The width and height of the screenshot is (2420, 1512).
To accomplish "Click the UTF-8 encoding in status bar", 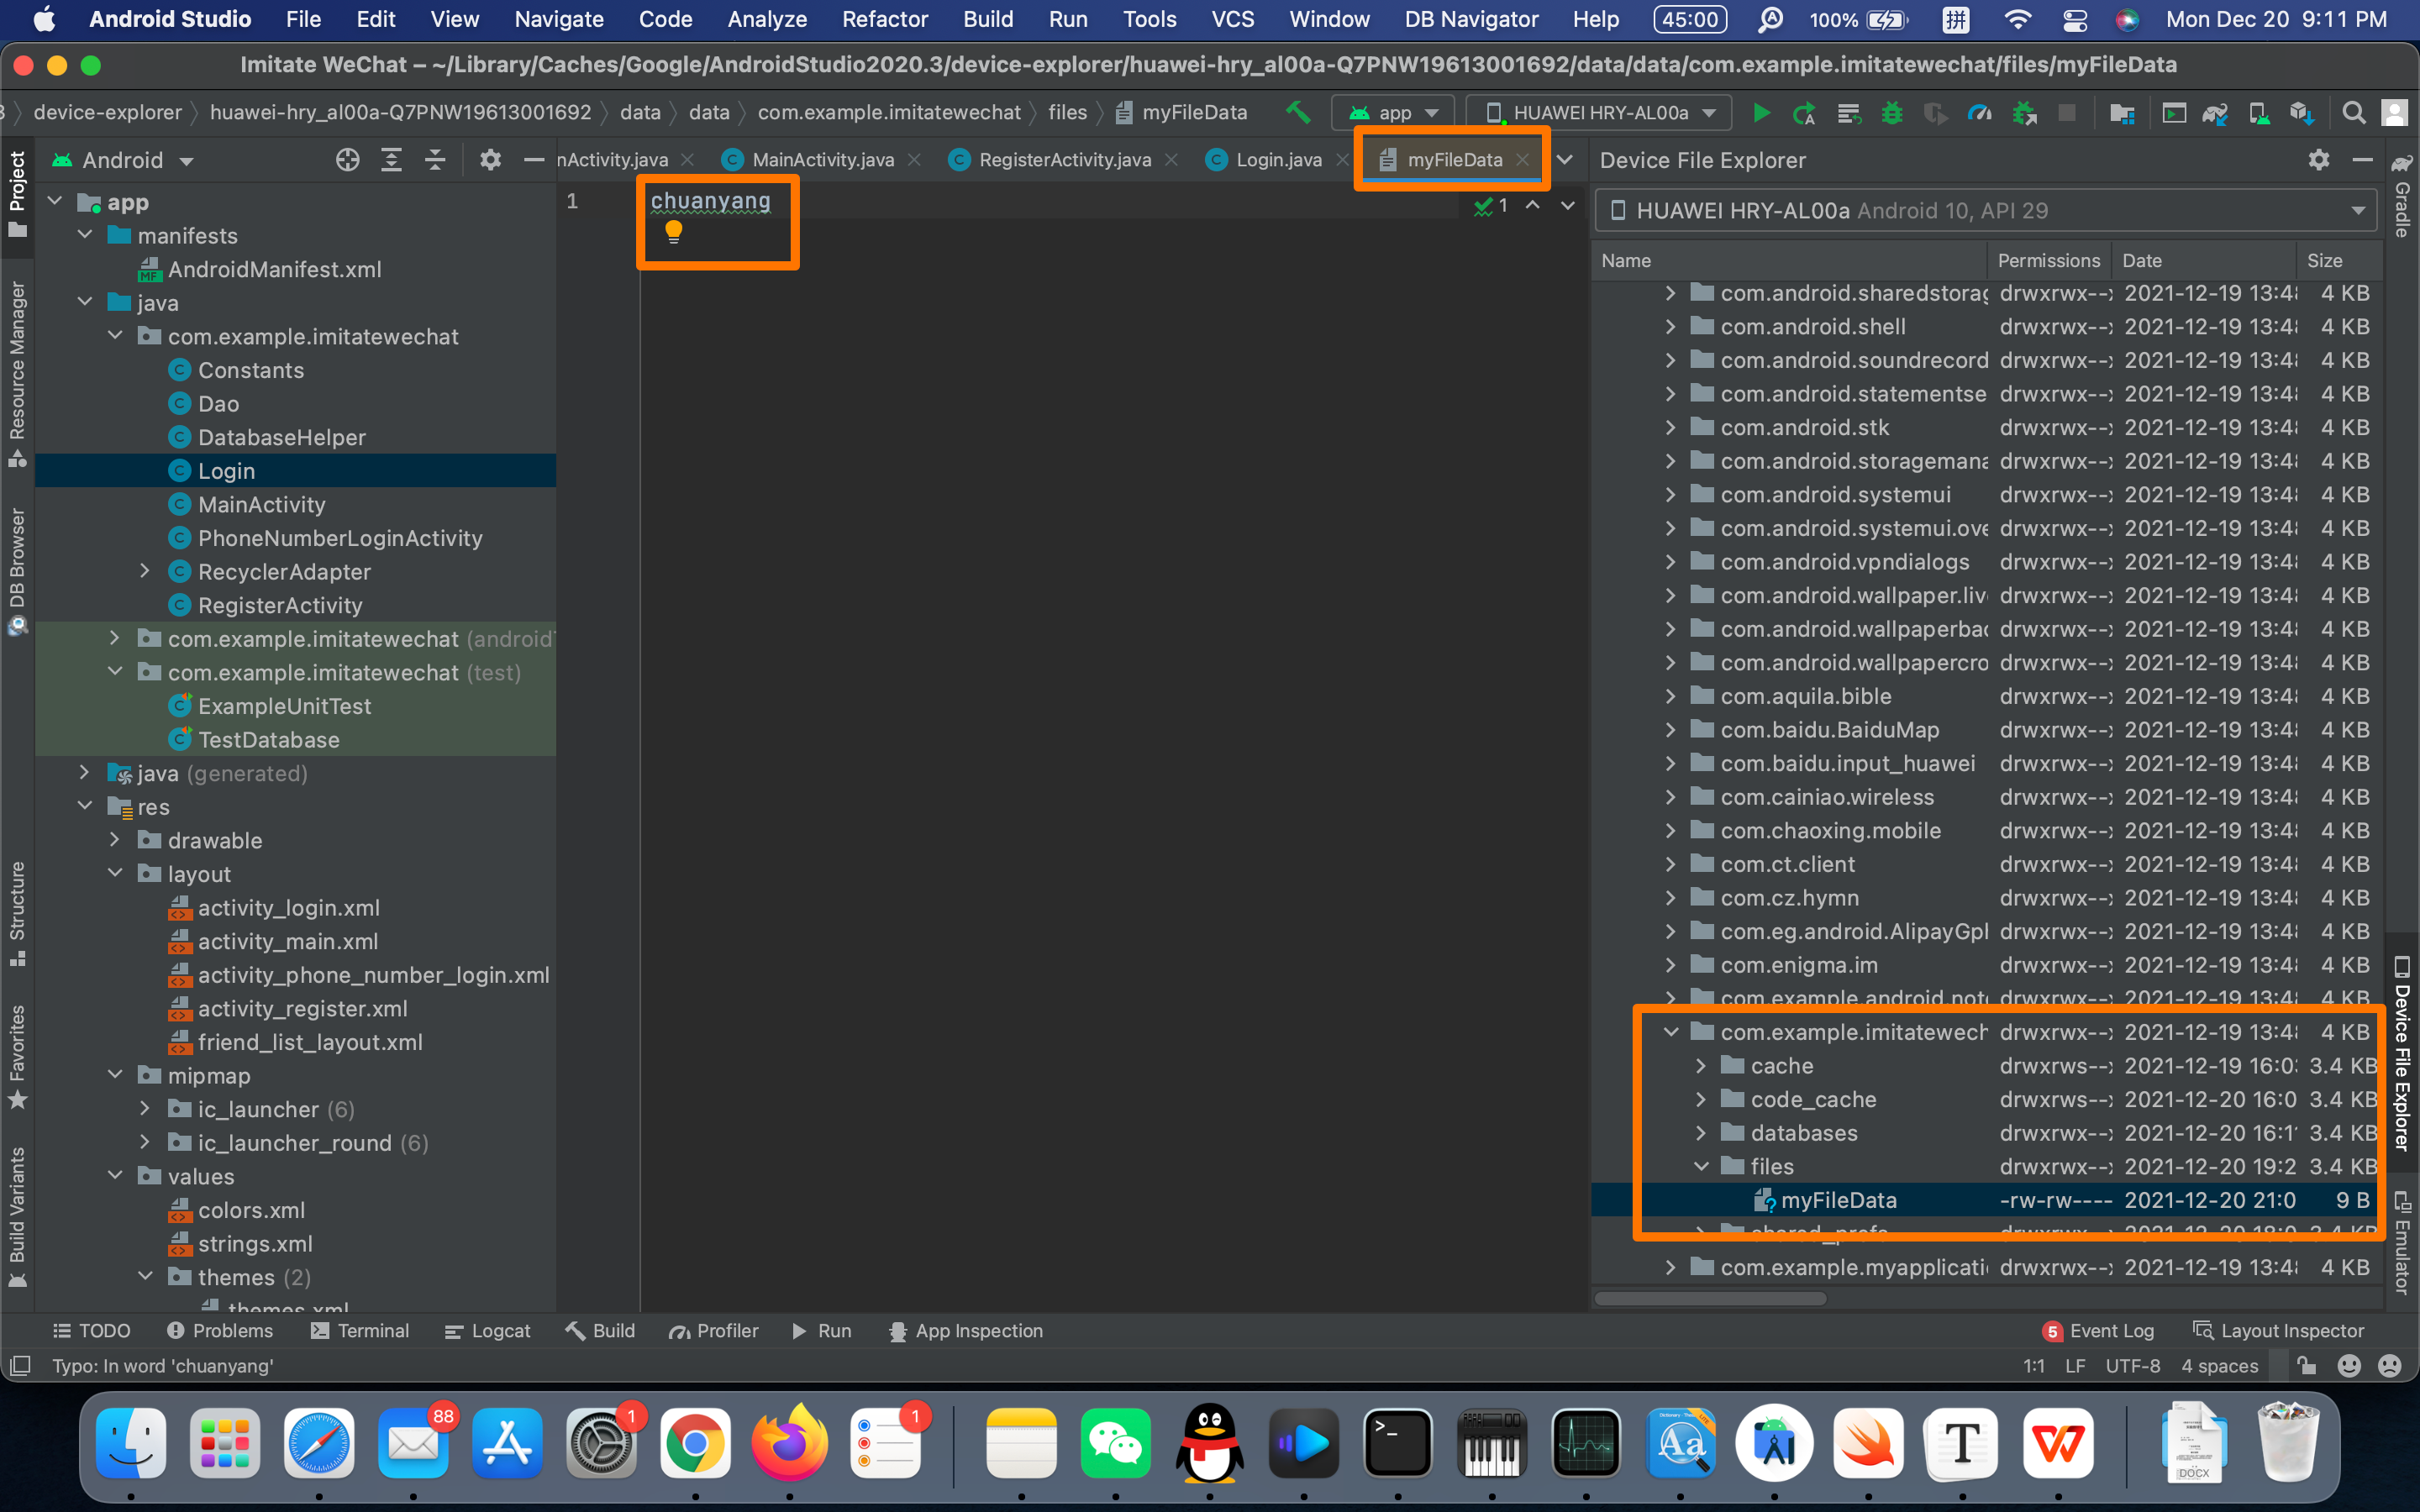I will 2132,1365.
